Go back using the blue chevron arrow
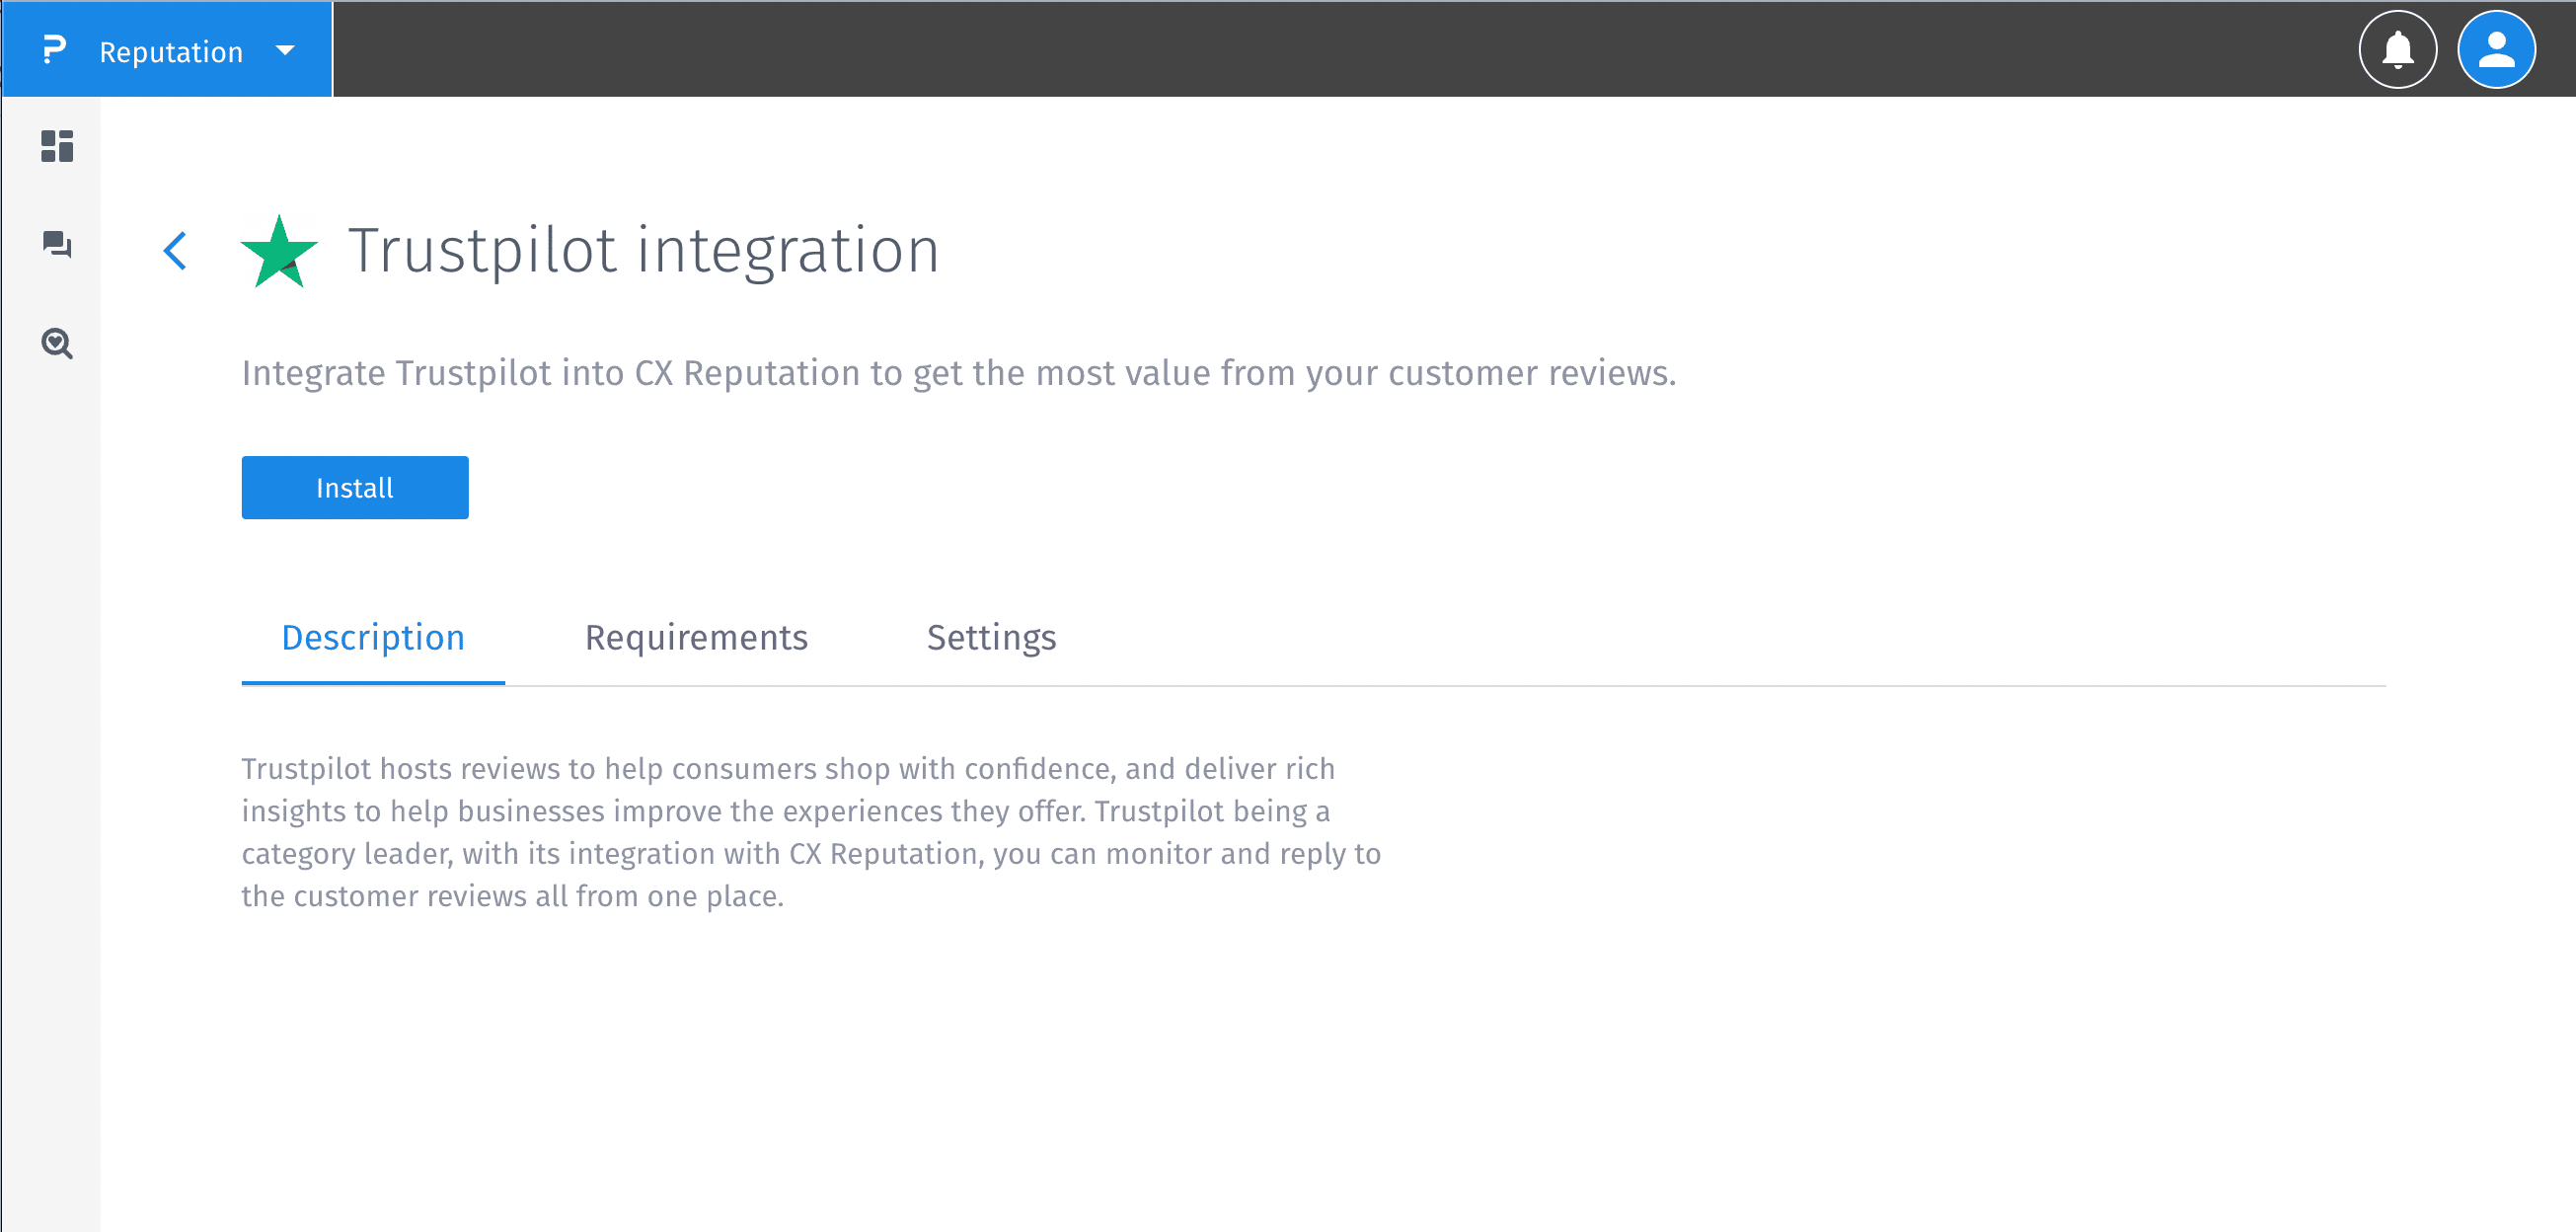 [175, 250]
